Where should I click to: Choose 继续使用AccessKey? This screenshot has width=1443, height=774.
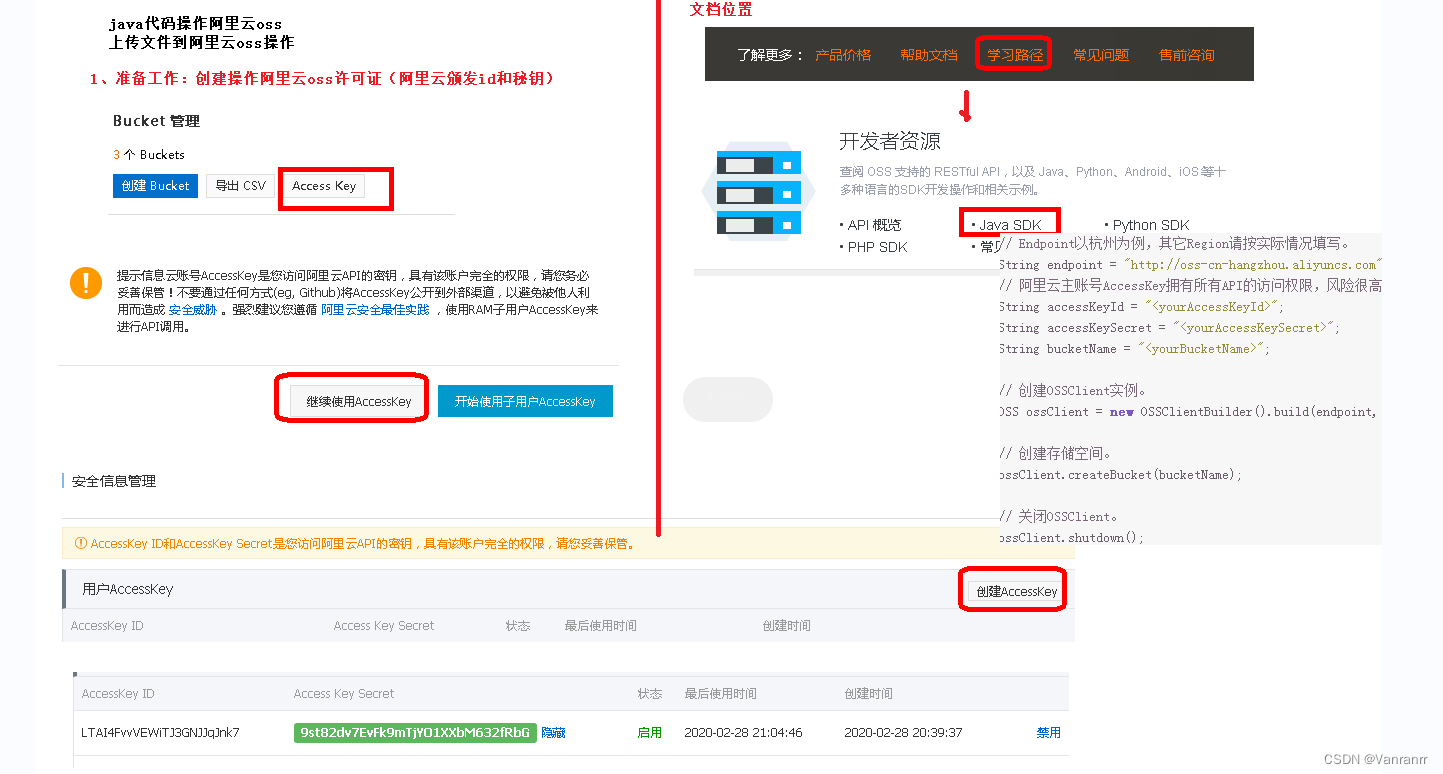click(358, 401)
